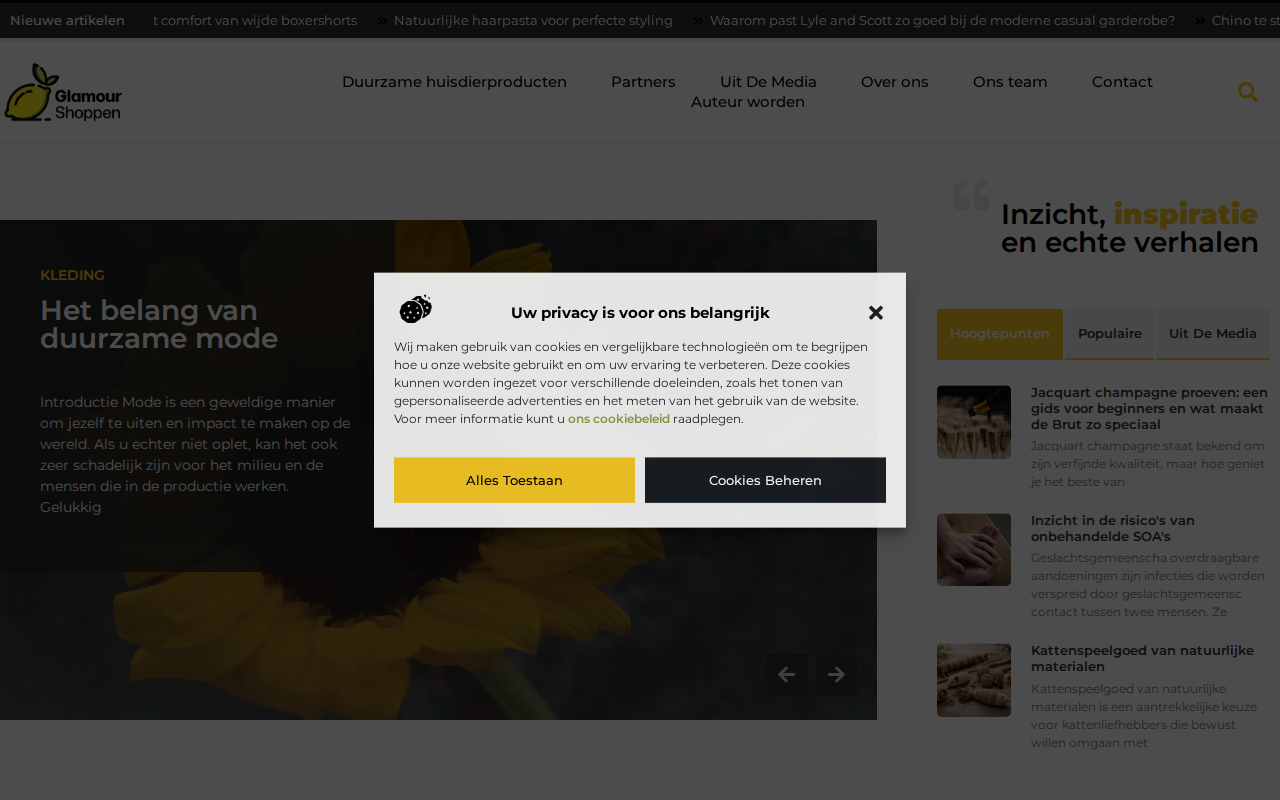Click the holding hands thumbnail

[x=974, y=550]
